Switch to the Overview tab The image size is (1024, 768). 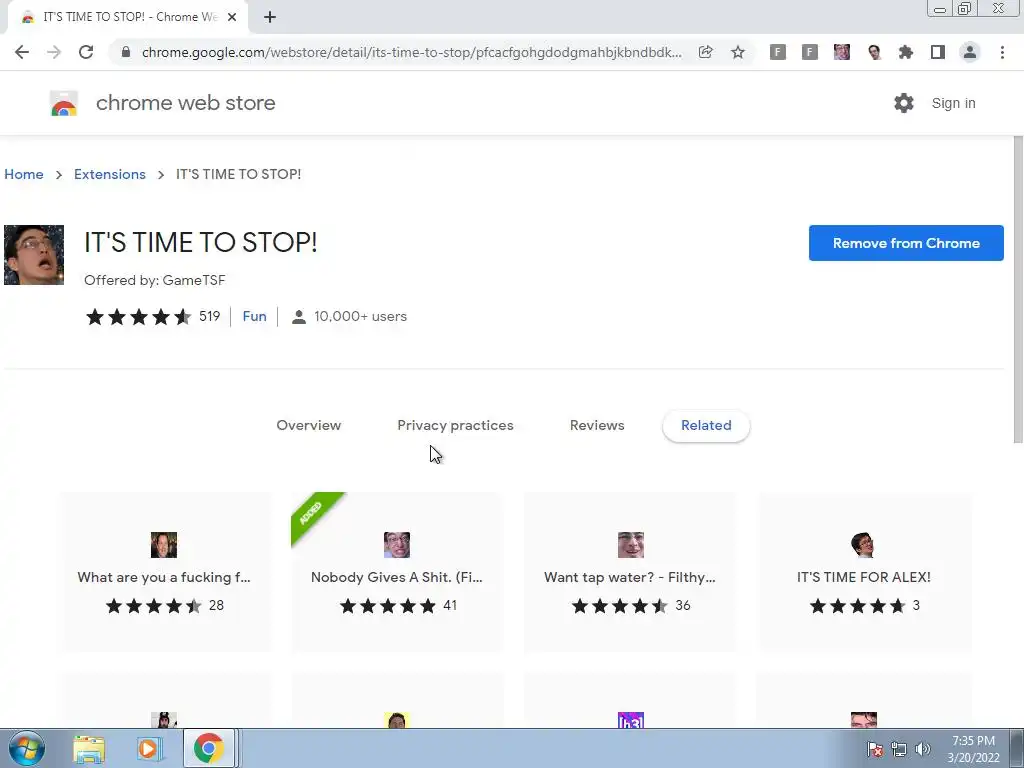[x=309, y=426]
